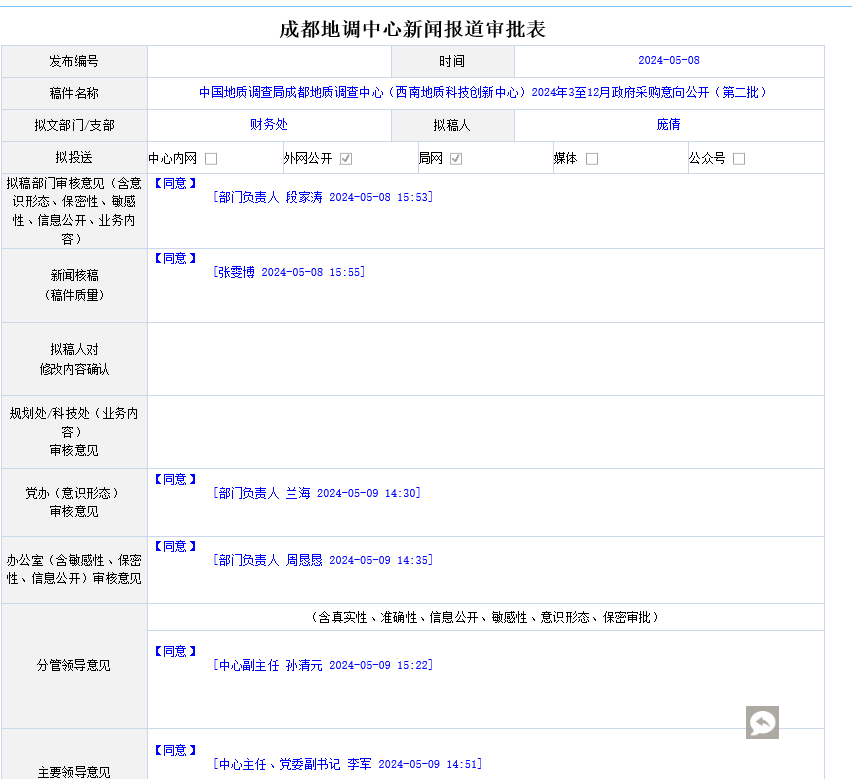852x779 pixels.
Task: Toggle the 外网公开 checkbox
Action: (x=346, y=159)
